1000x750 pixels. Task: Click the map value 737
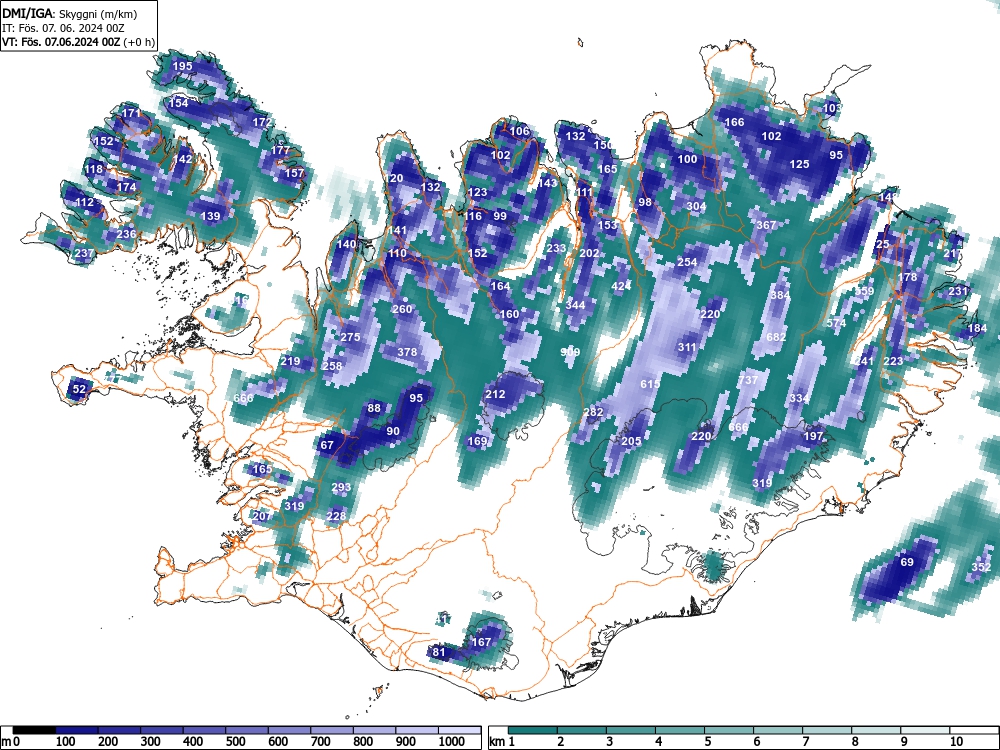[x=748, y=380]
